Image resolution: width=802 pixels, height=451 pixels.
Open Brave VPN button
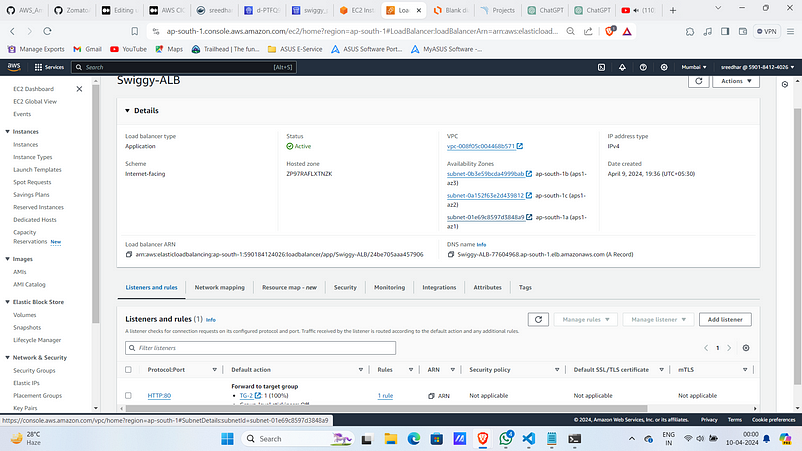pos(767,31)
